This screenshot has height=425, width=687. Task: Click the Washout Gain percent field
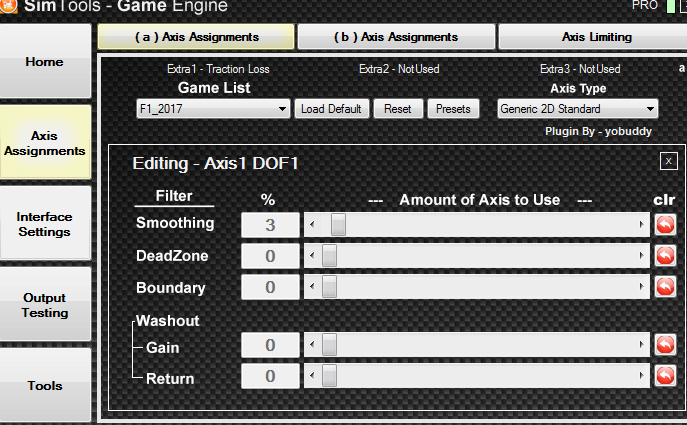tap(270, 345)
